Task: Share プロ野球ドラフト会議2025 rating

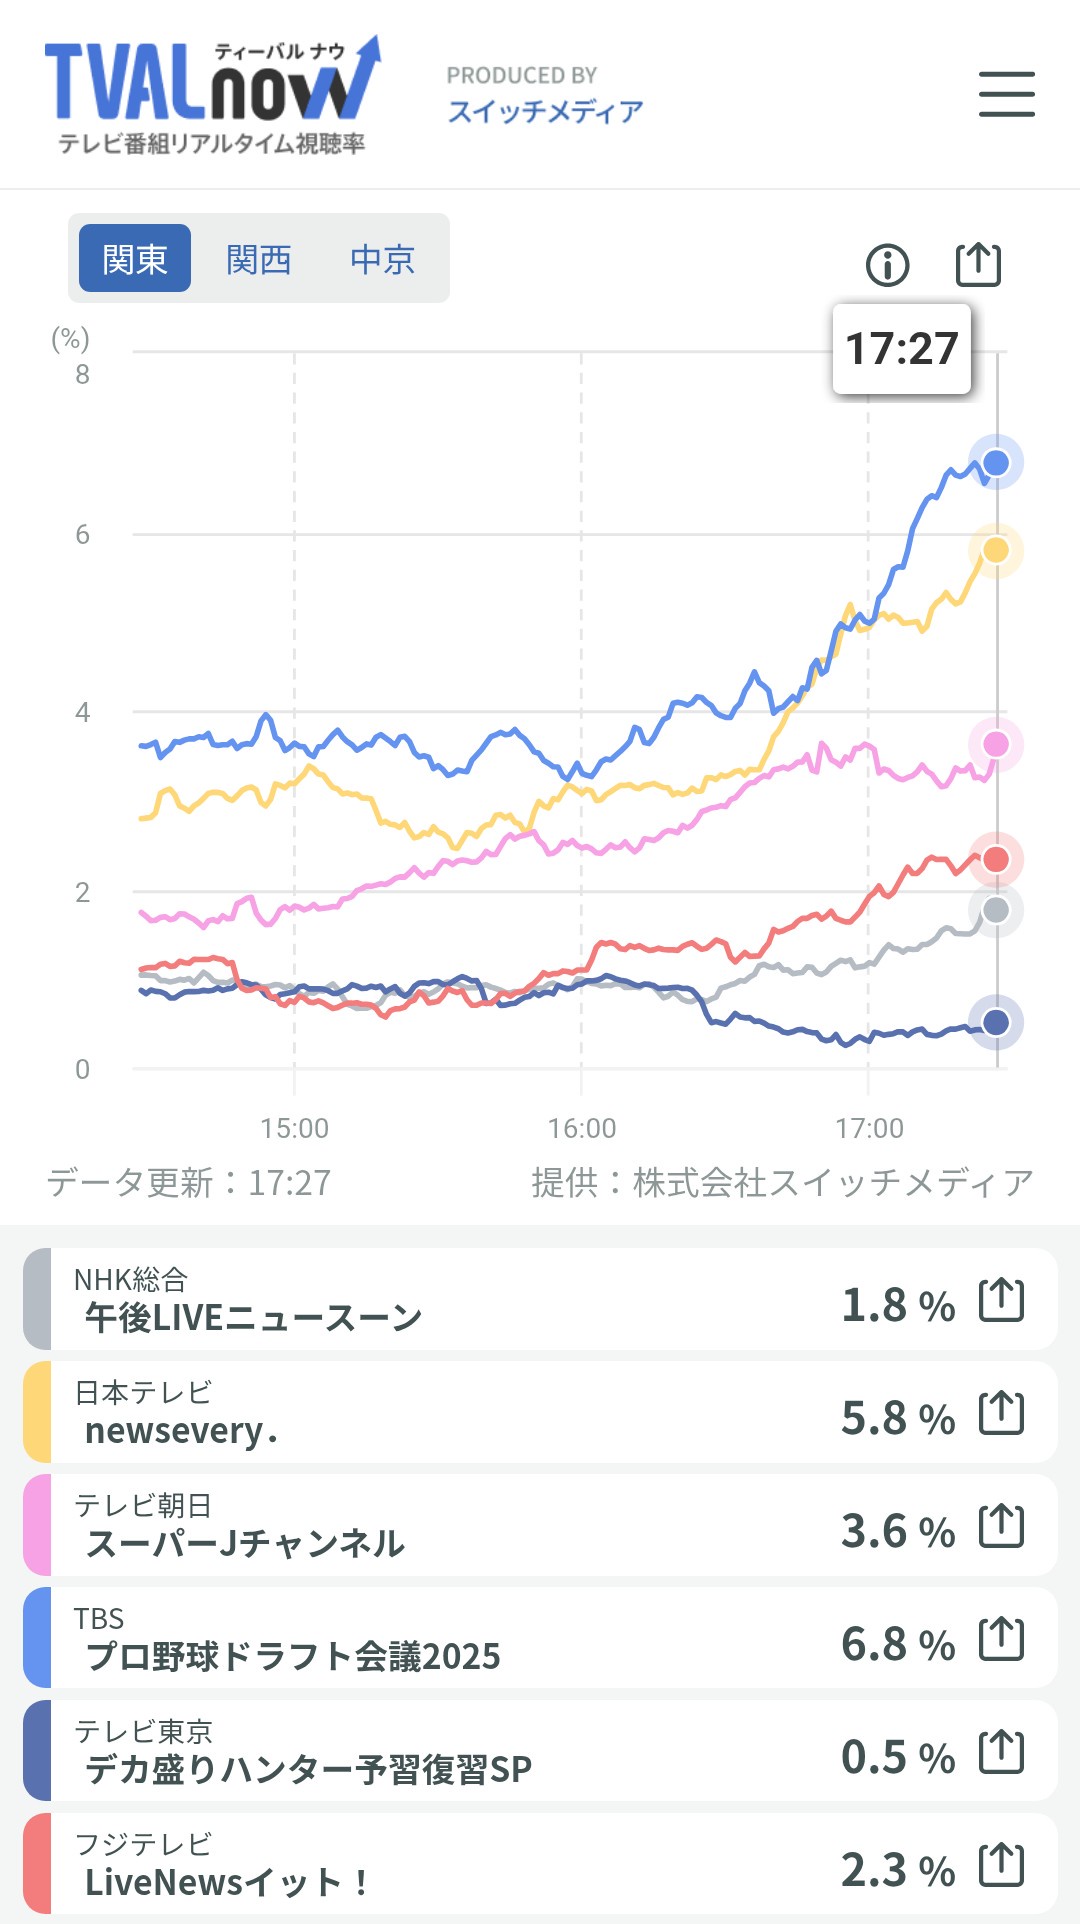Action: 1001,1639
